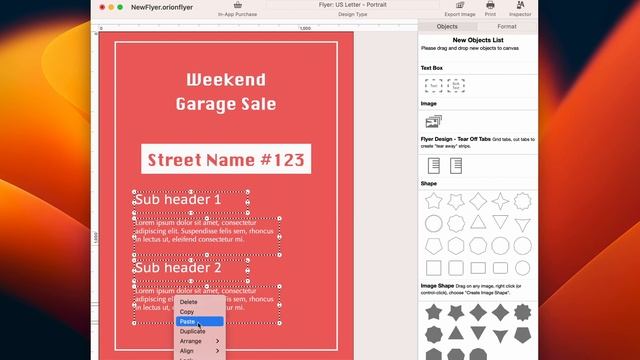Pick the outline twelve-point scalloped badge shape
640x360 pixels.
[x=522, y=201]
